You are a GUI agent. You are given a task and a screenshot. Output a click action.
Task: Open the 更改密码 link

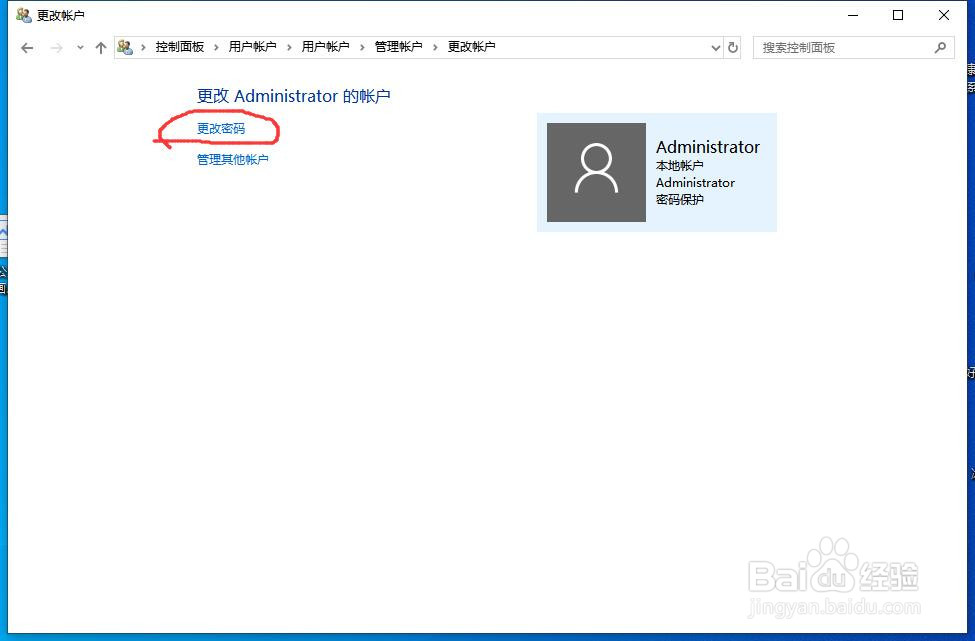(x=221, y=131)
